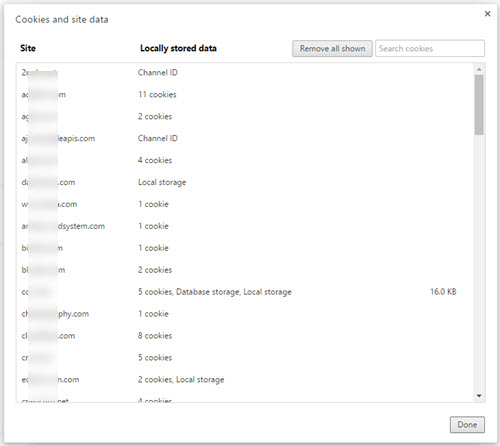Select the row showing 16.0 KB

point(245,292)
